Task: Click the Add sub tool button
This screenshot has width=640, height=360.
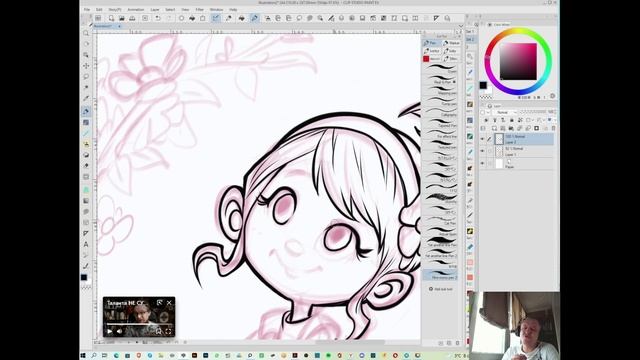Action: click(x=441, y=289)
